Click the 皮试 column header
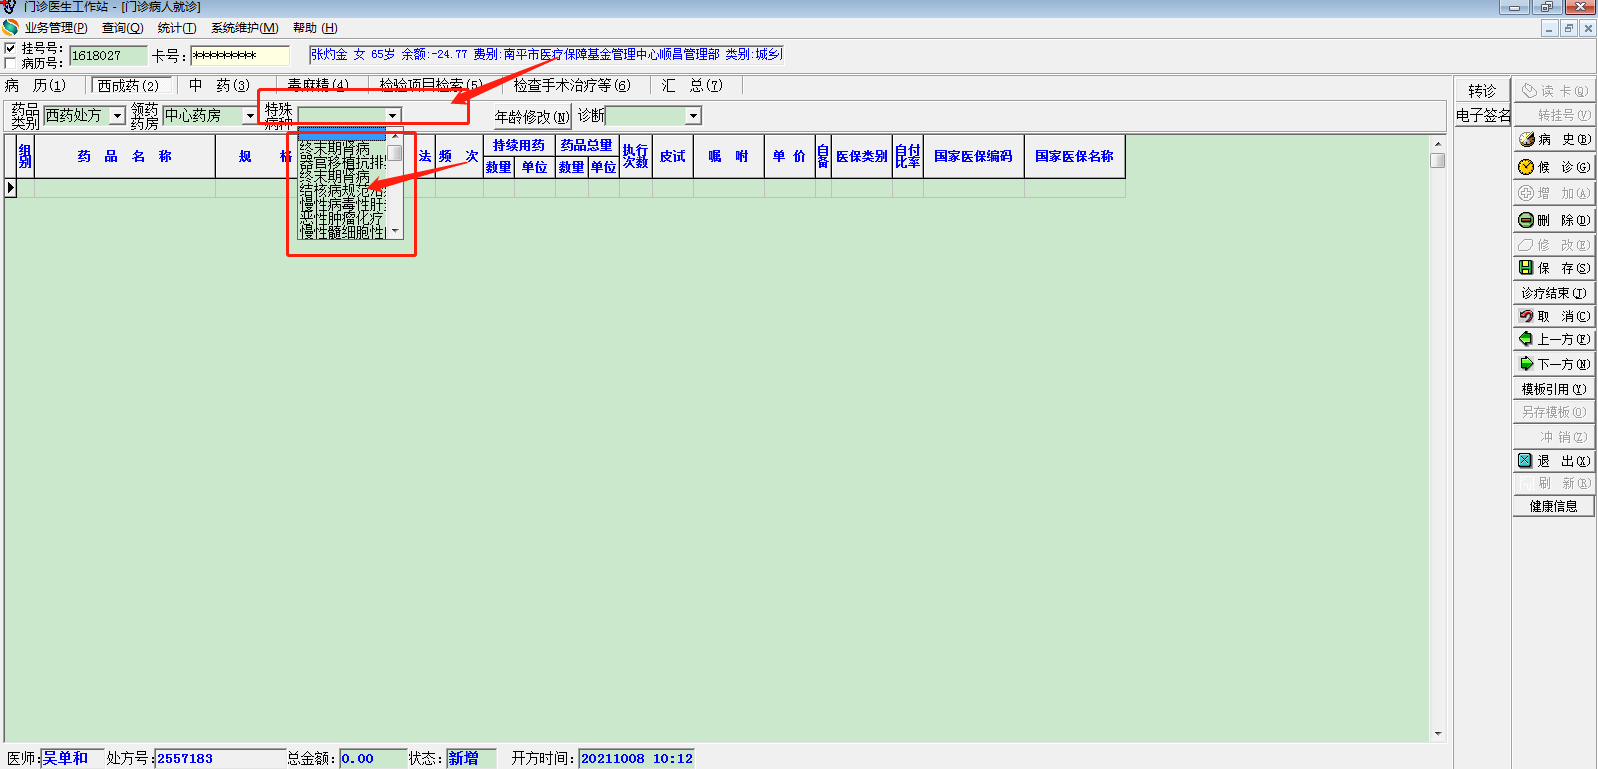1598x769 pixels. 673,157
